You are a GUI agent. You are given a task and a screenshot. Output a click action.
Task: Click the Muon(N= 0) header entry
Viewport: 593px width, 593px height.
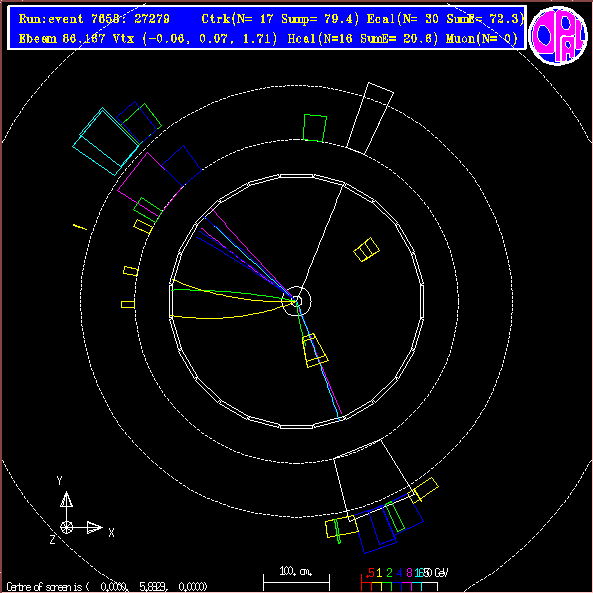point(481,39)
